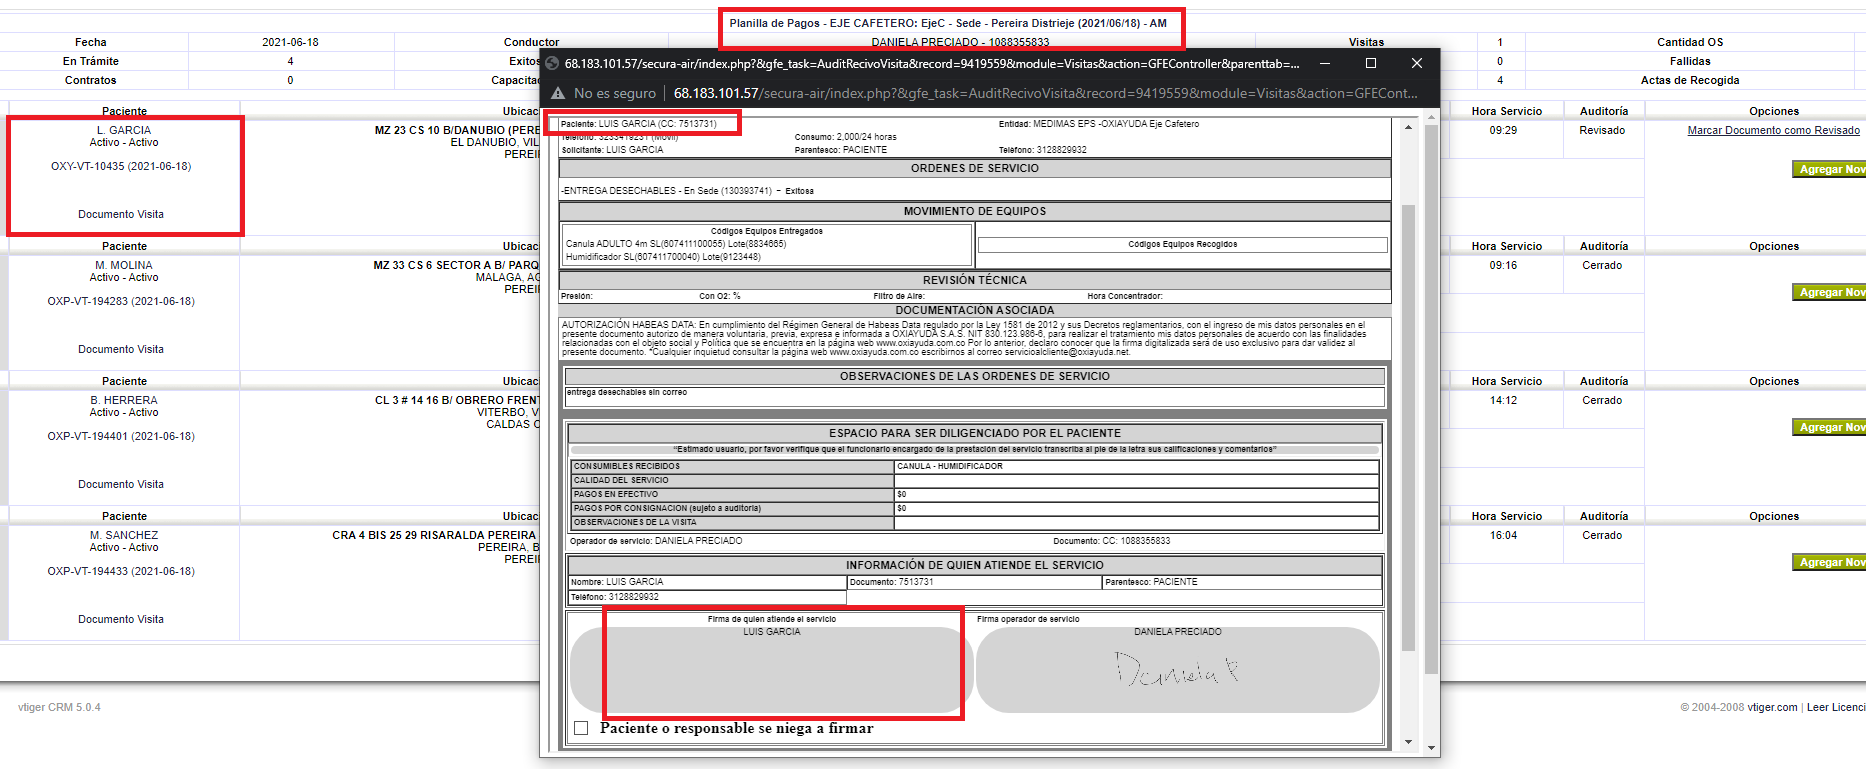Click Teléfono: 3128829932 attendee field

click(x=707, y=597)
